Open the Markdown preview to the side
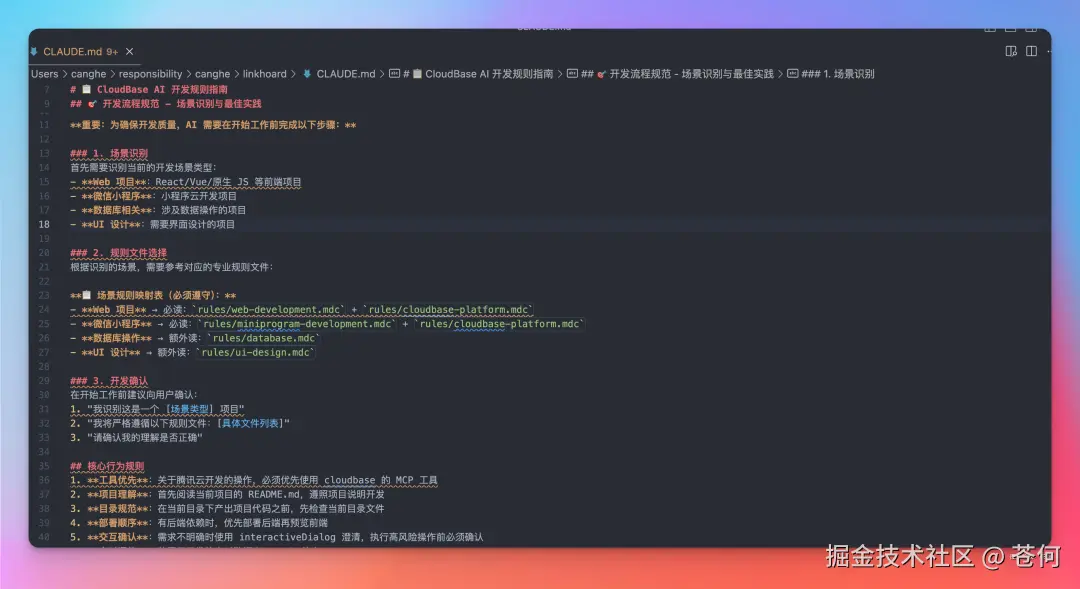1080x589 pixels. coord(1011,51)
